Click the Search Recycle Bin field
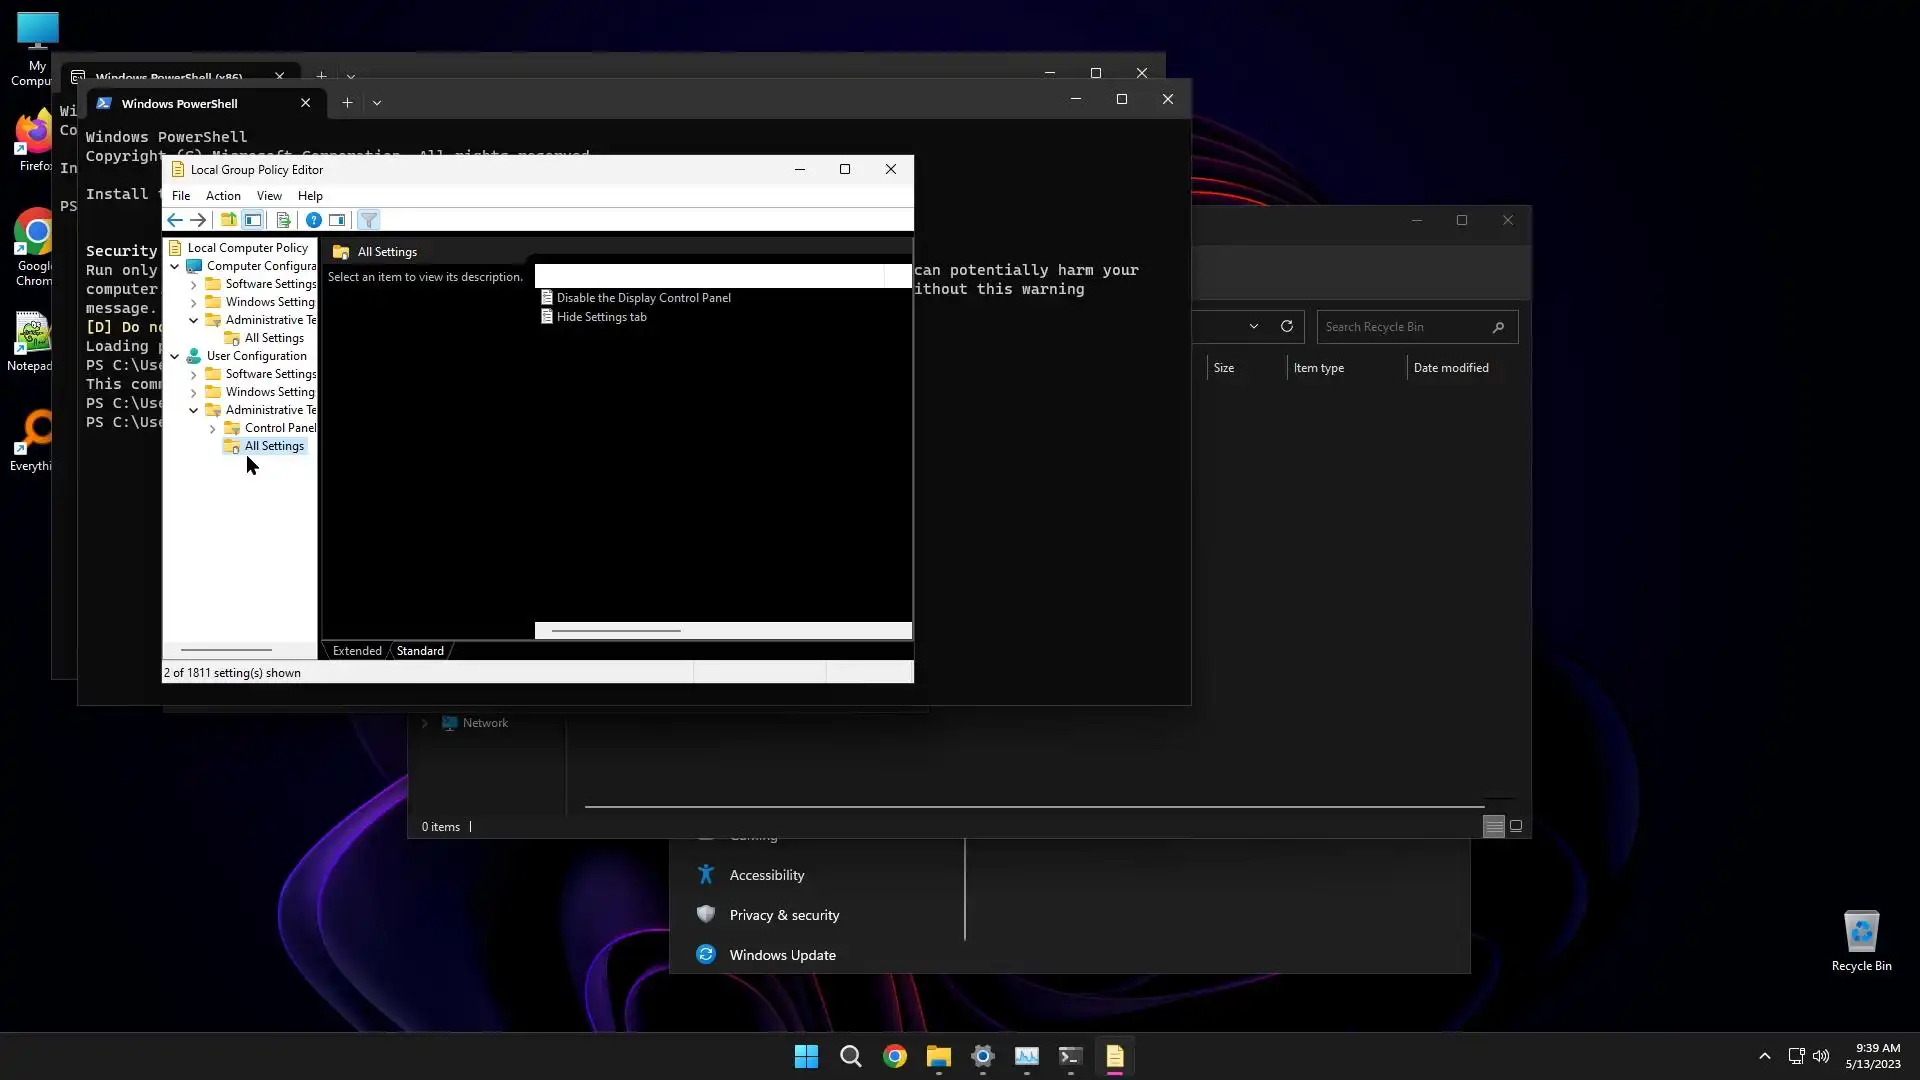Viewport: 1920px width, 1080px height. [1405, 327]
